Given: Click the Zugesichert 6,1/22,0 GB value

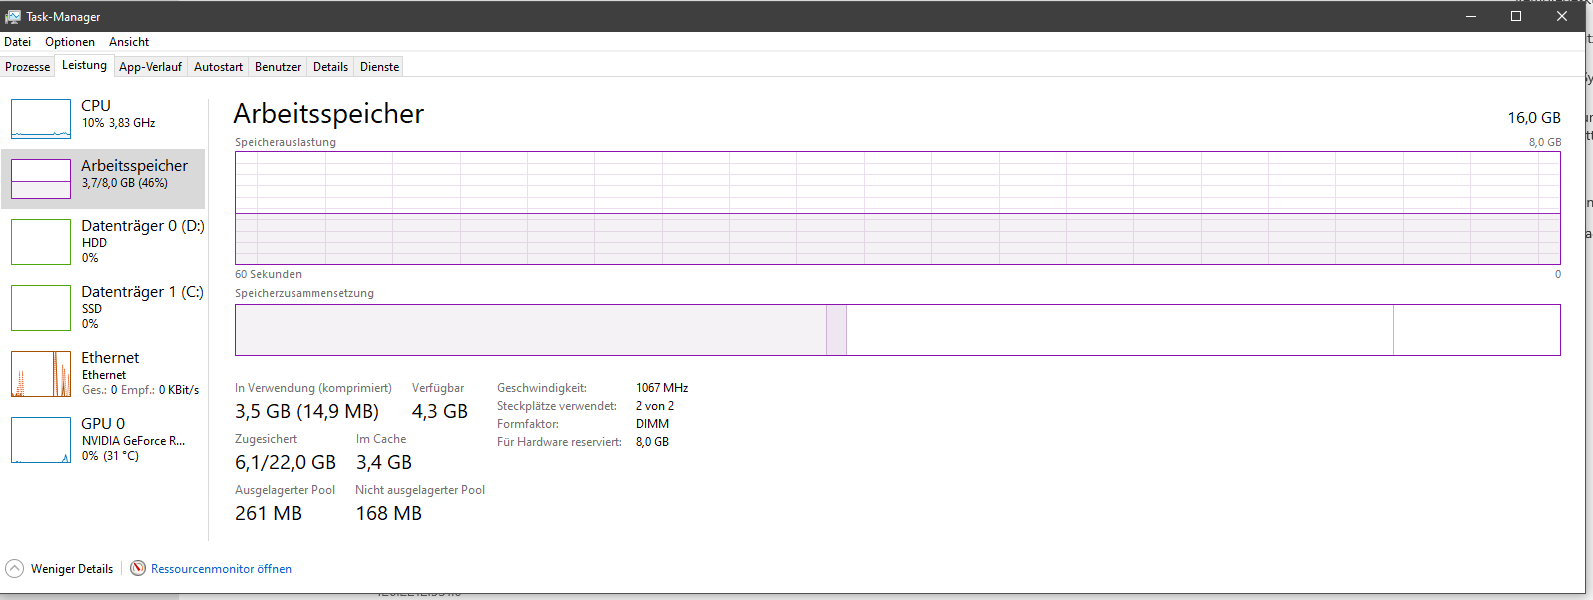Looking at the screenshot, I should (x=285, y=462).
